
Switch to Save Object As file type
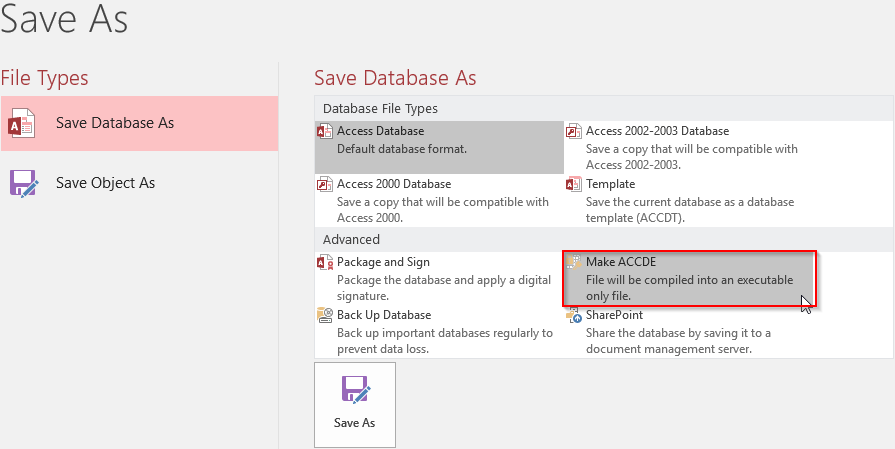click(x=105, y=183)
